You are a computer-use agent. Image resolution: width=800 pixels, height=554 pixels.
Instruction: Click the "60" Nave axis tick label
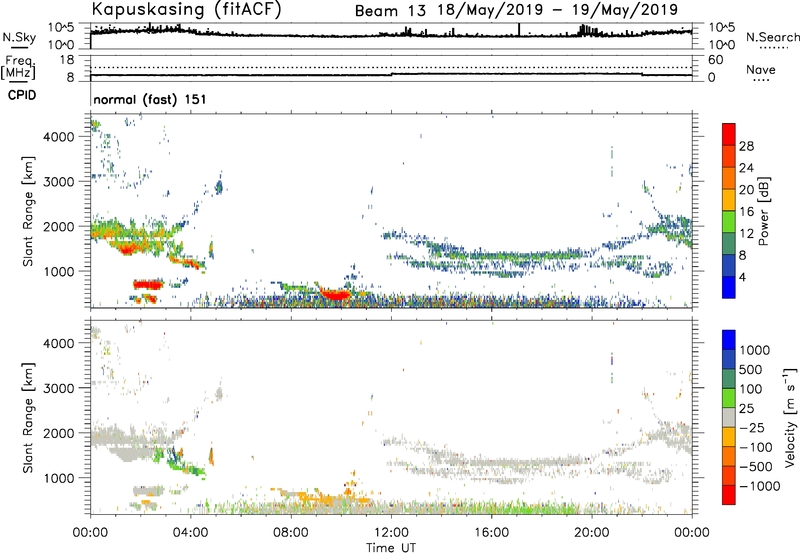(715, 60)
